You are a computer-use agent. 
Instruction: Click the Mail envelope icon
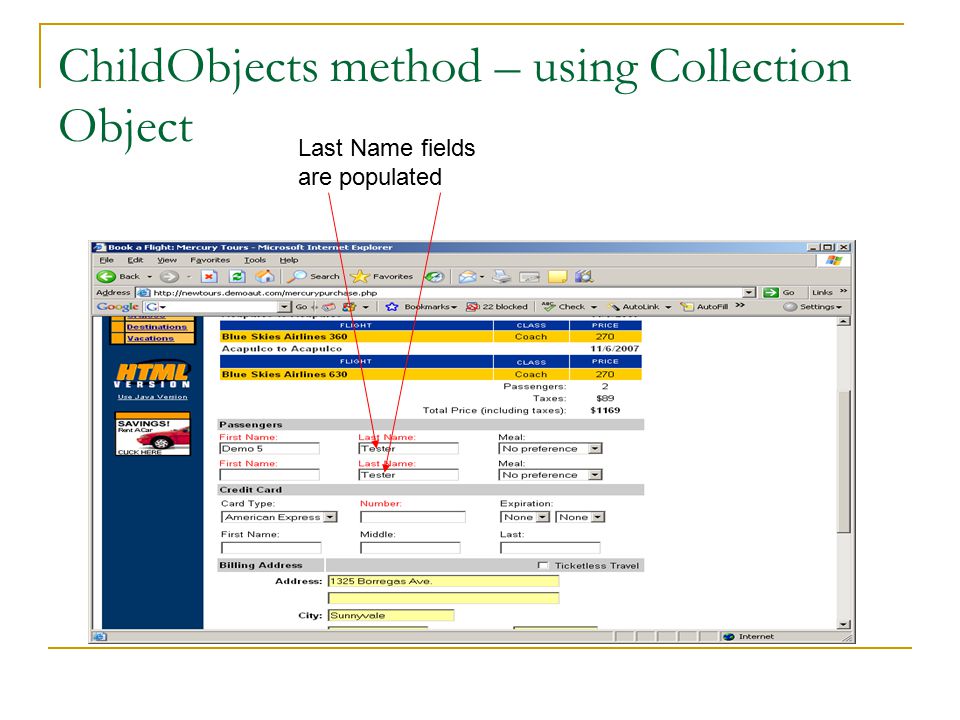(468, 277)
